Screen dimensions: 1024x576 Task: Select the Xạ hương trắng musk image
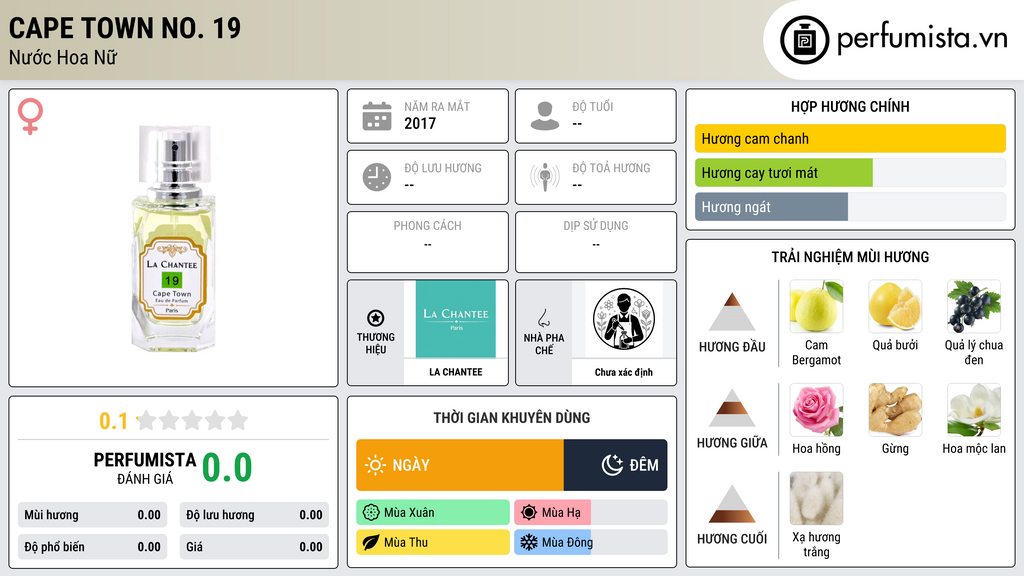click(816, 498)
